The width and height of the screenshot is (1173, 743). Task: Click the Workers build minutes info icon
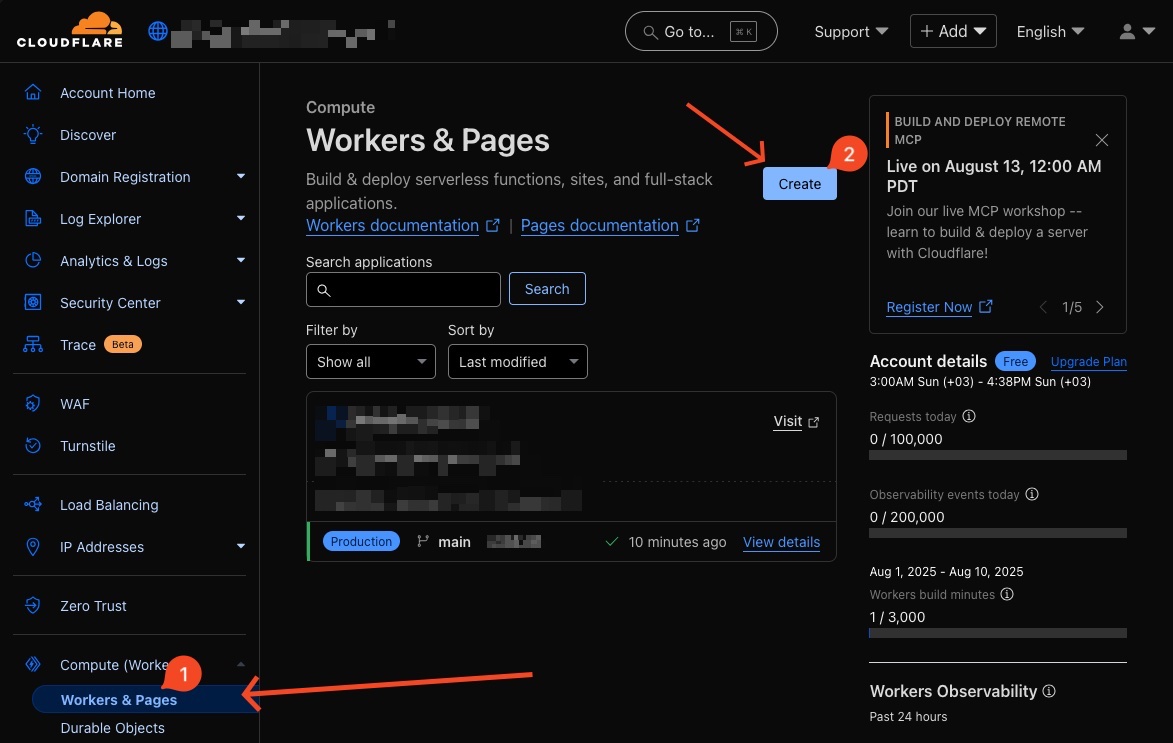(x=1007, y=594)
